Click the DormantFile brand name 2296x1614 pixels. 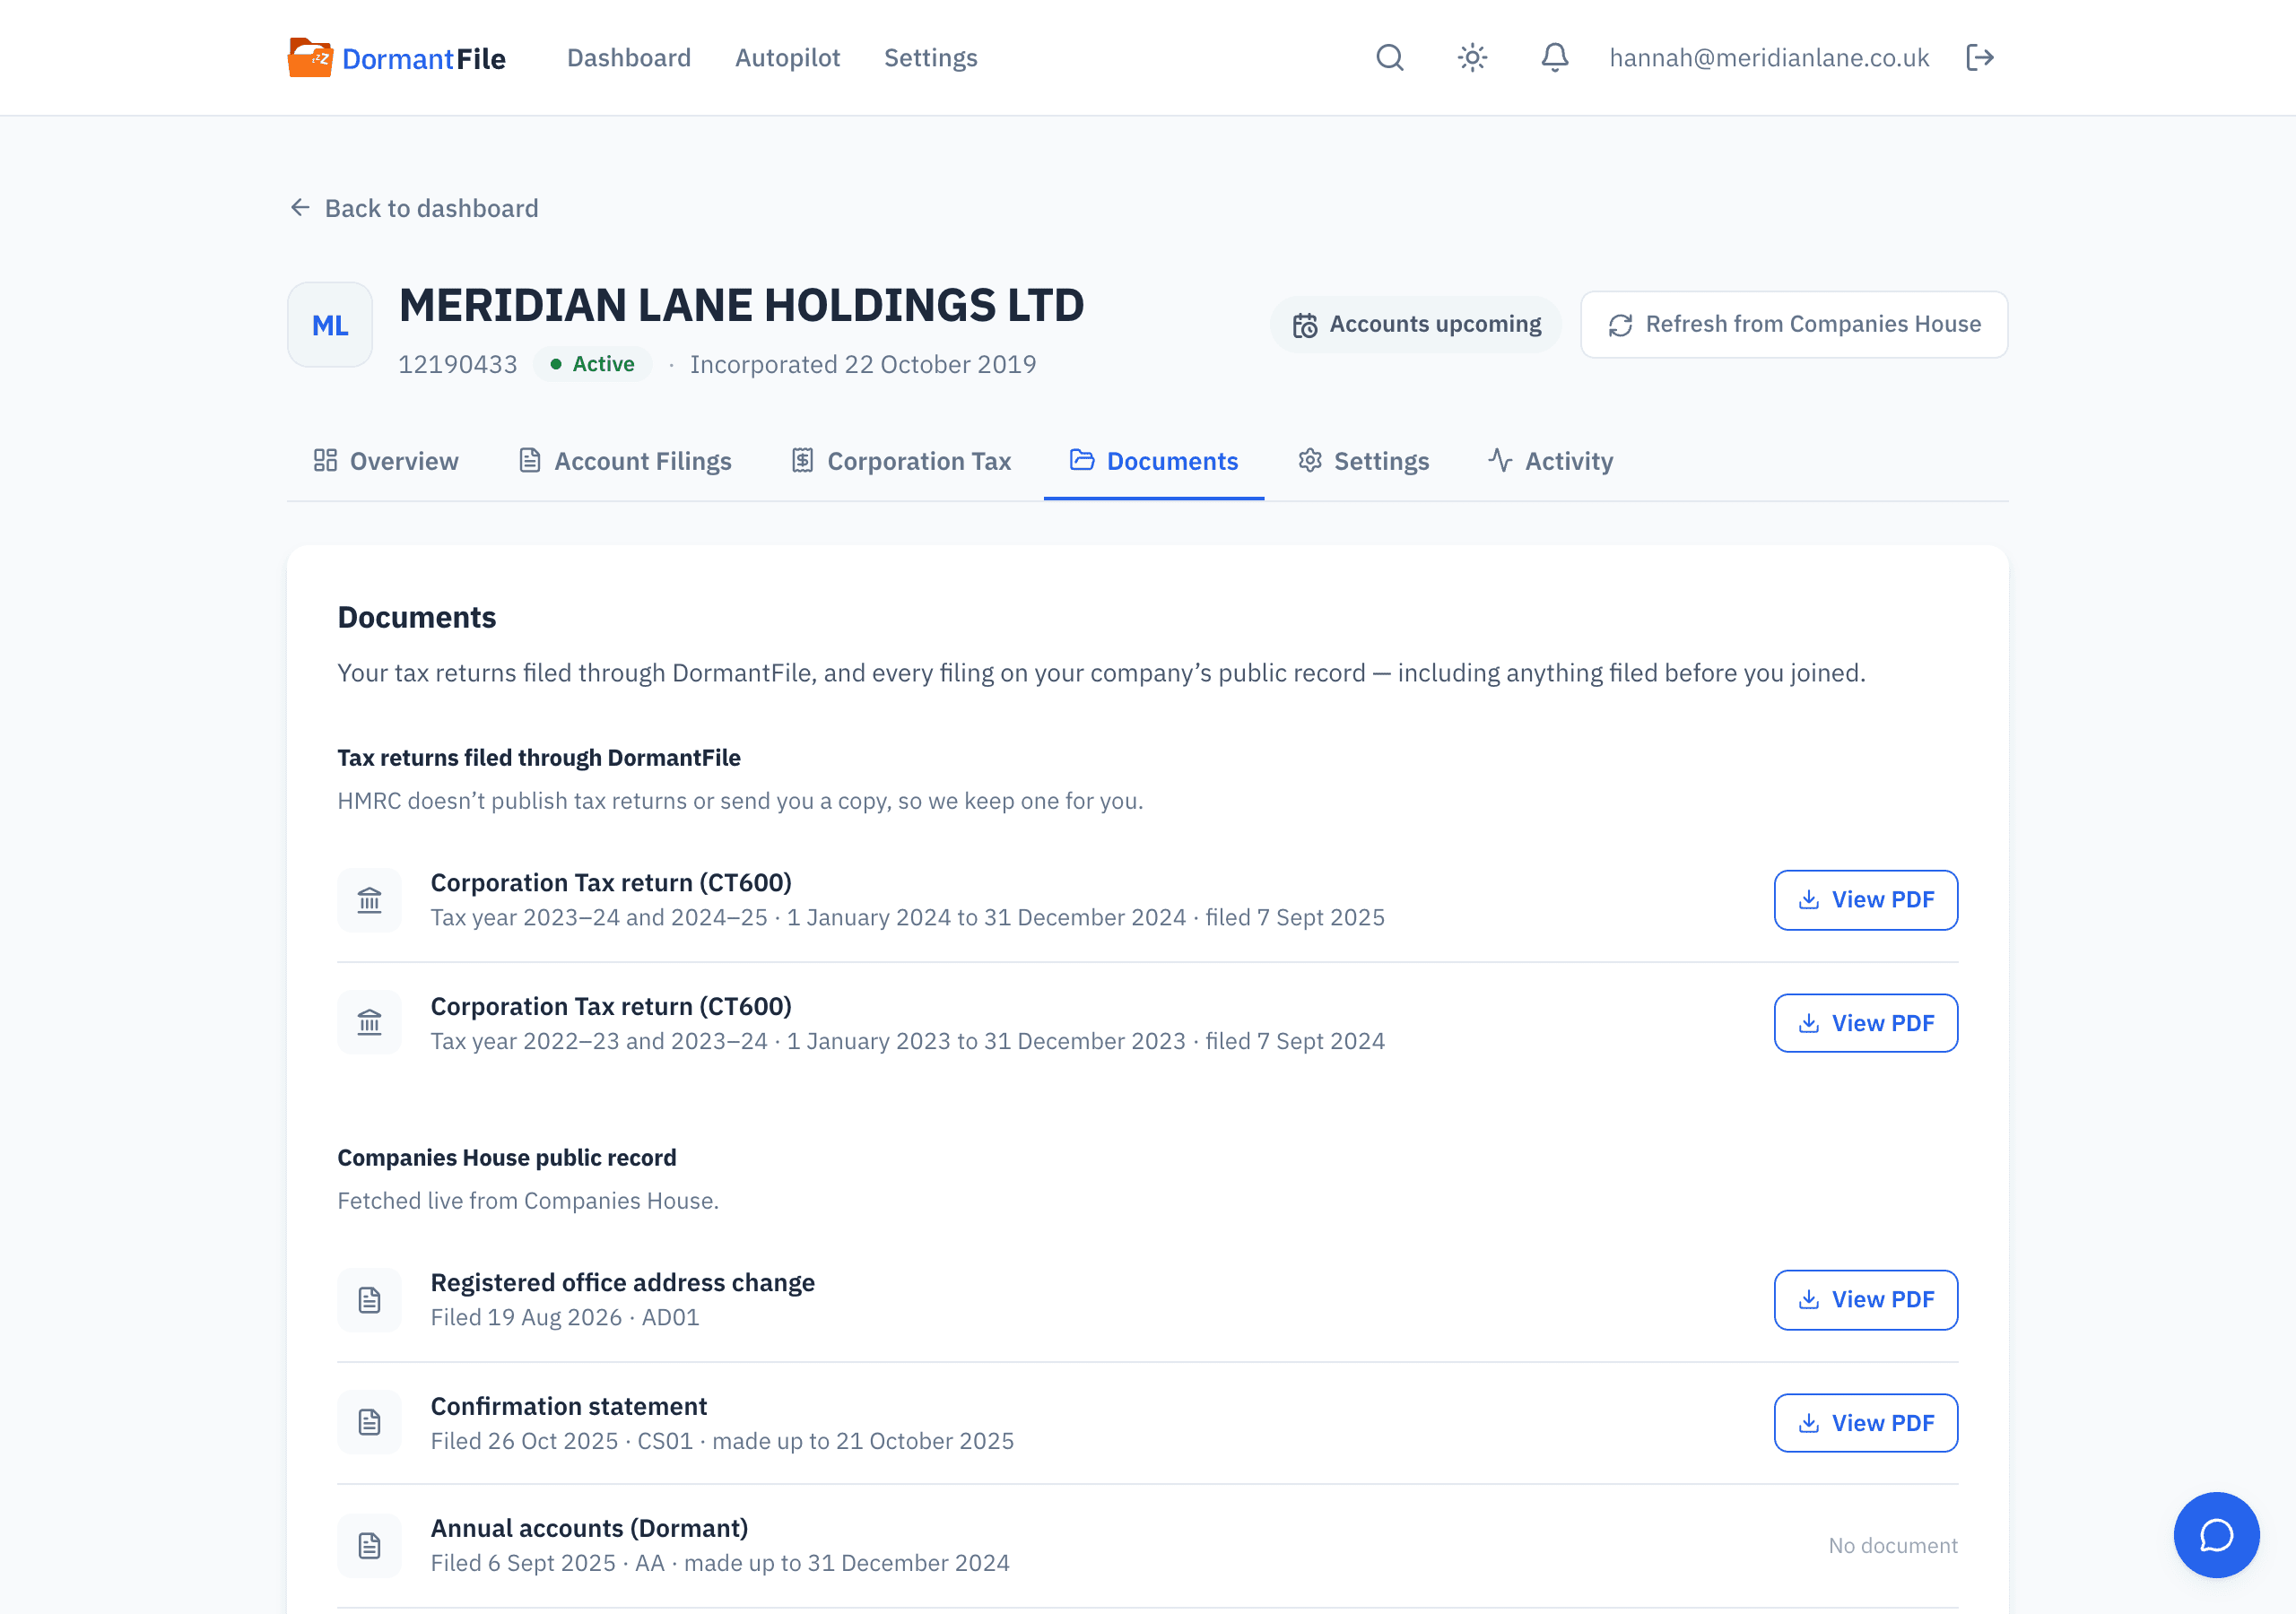click(424, 59)
